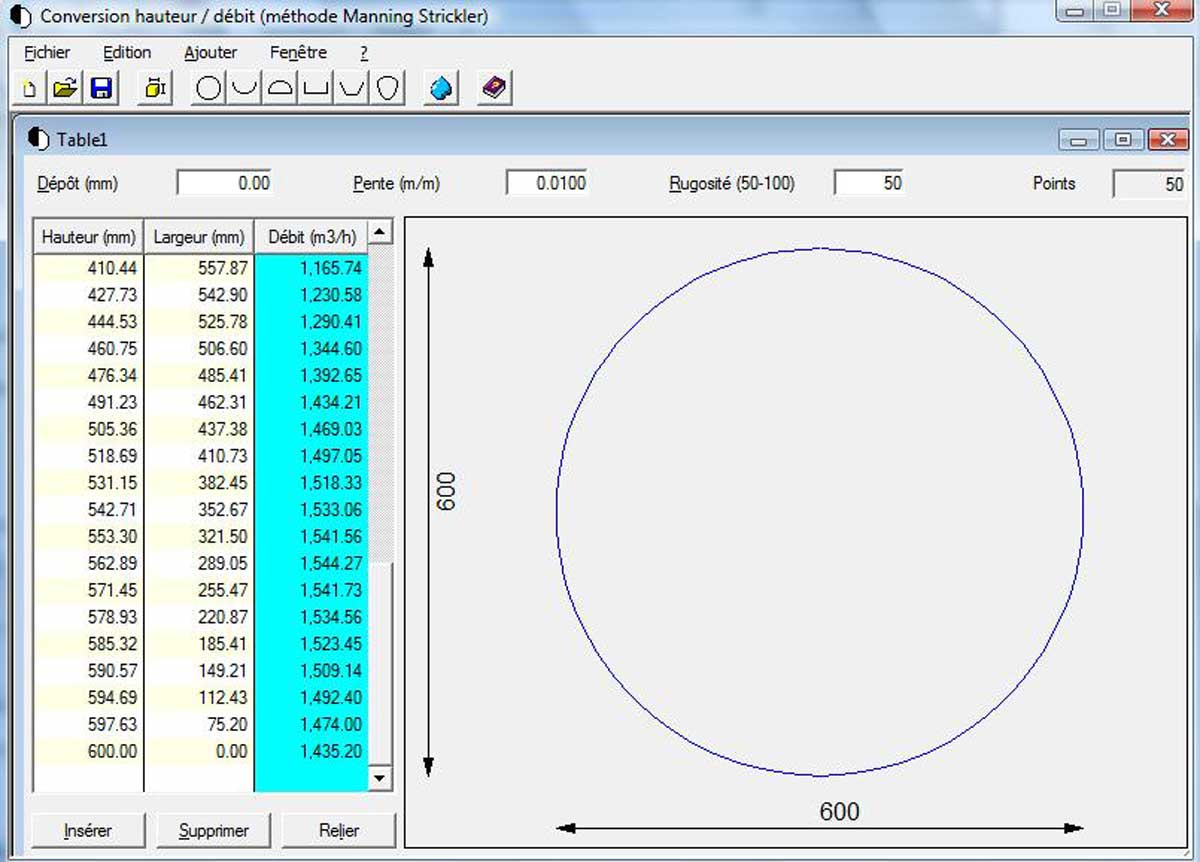
Task: Click the table scrollbar down arrow
Action: coord(380,778)
